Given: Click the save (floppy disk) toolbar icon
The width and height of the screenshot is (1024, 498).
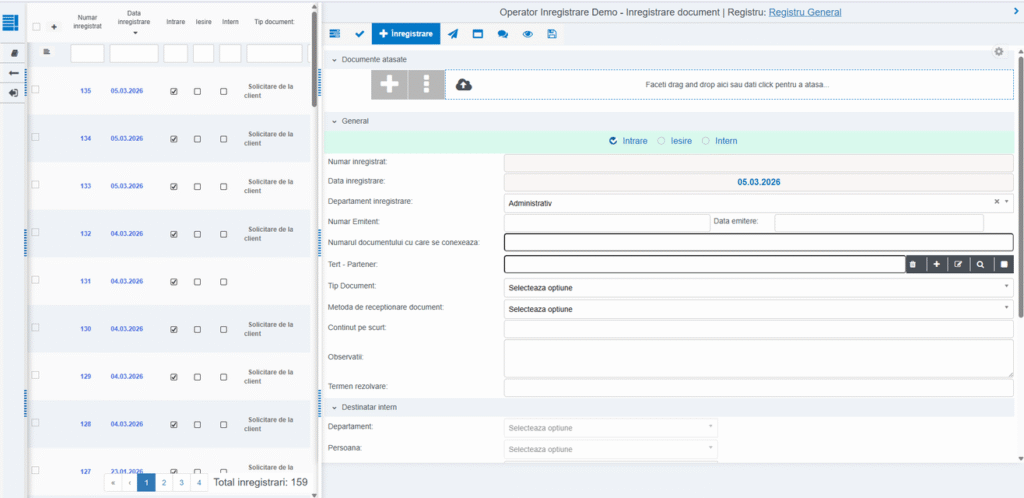Looking at the screenshot, I should (x=550, y=34).
